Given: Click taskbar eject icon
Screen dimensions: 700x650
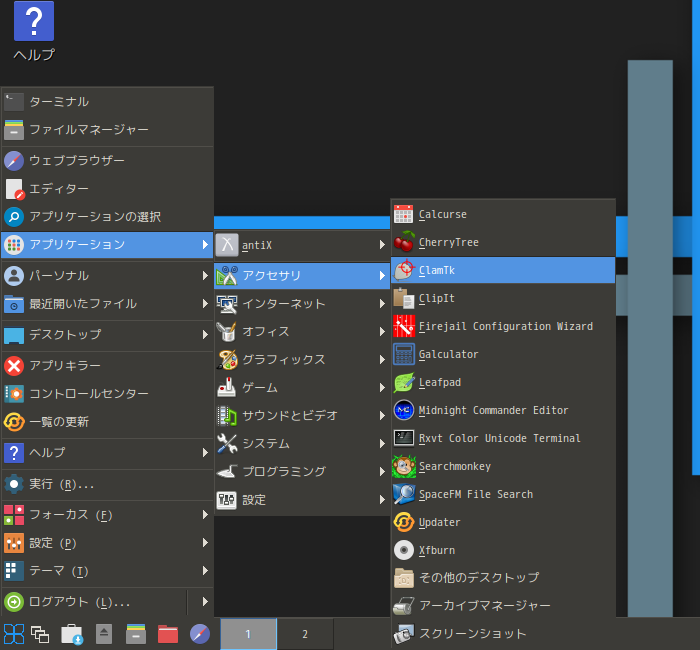Looking at the screenshot, I should 104,634.
